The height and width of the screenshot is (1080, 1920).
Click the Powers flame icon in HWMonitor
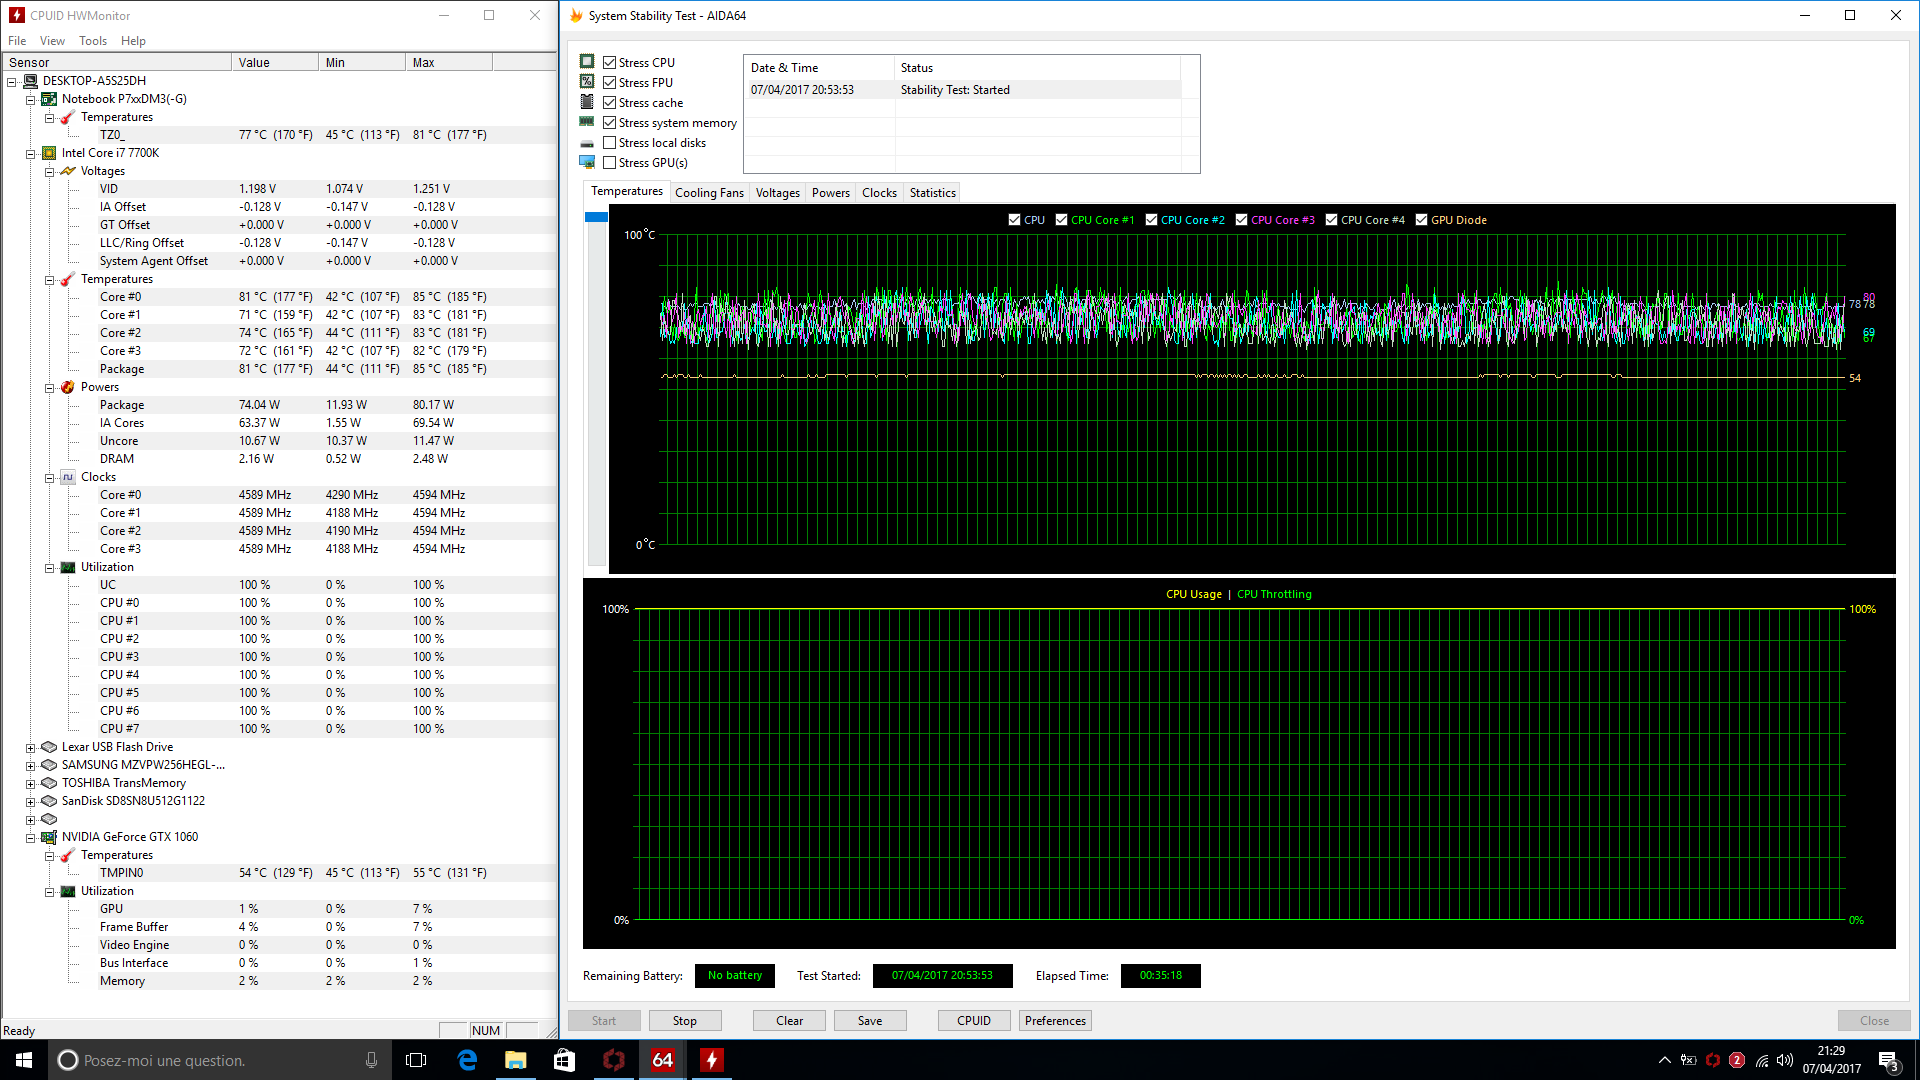point(68,387)
